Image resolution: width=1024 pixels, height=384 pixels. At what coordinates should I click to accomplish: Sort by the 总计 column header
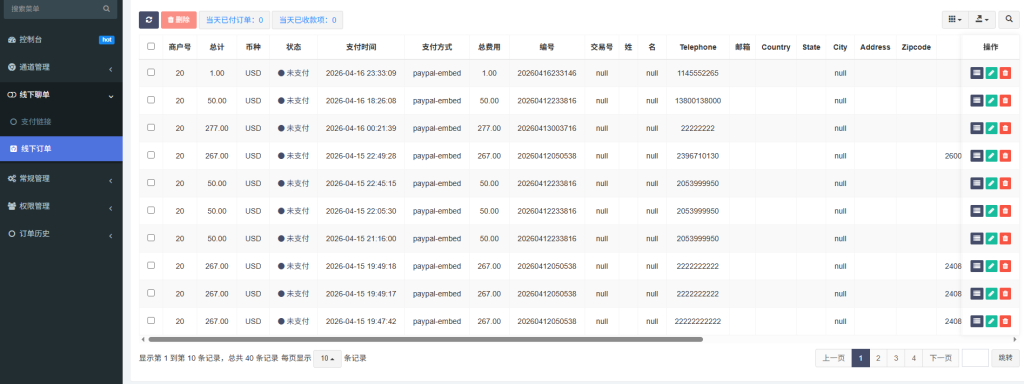tap(217, 47)
